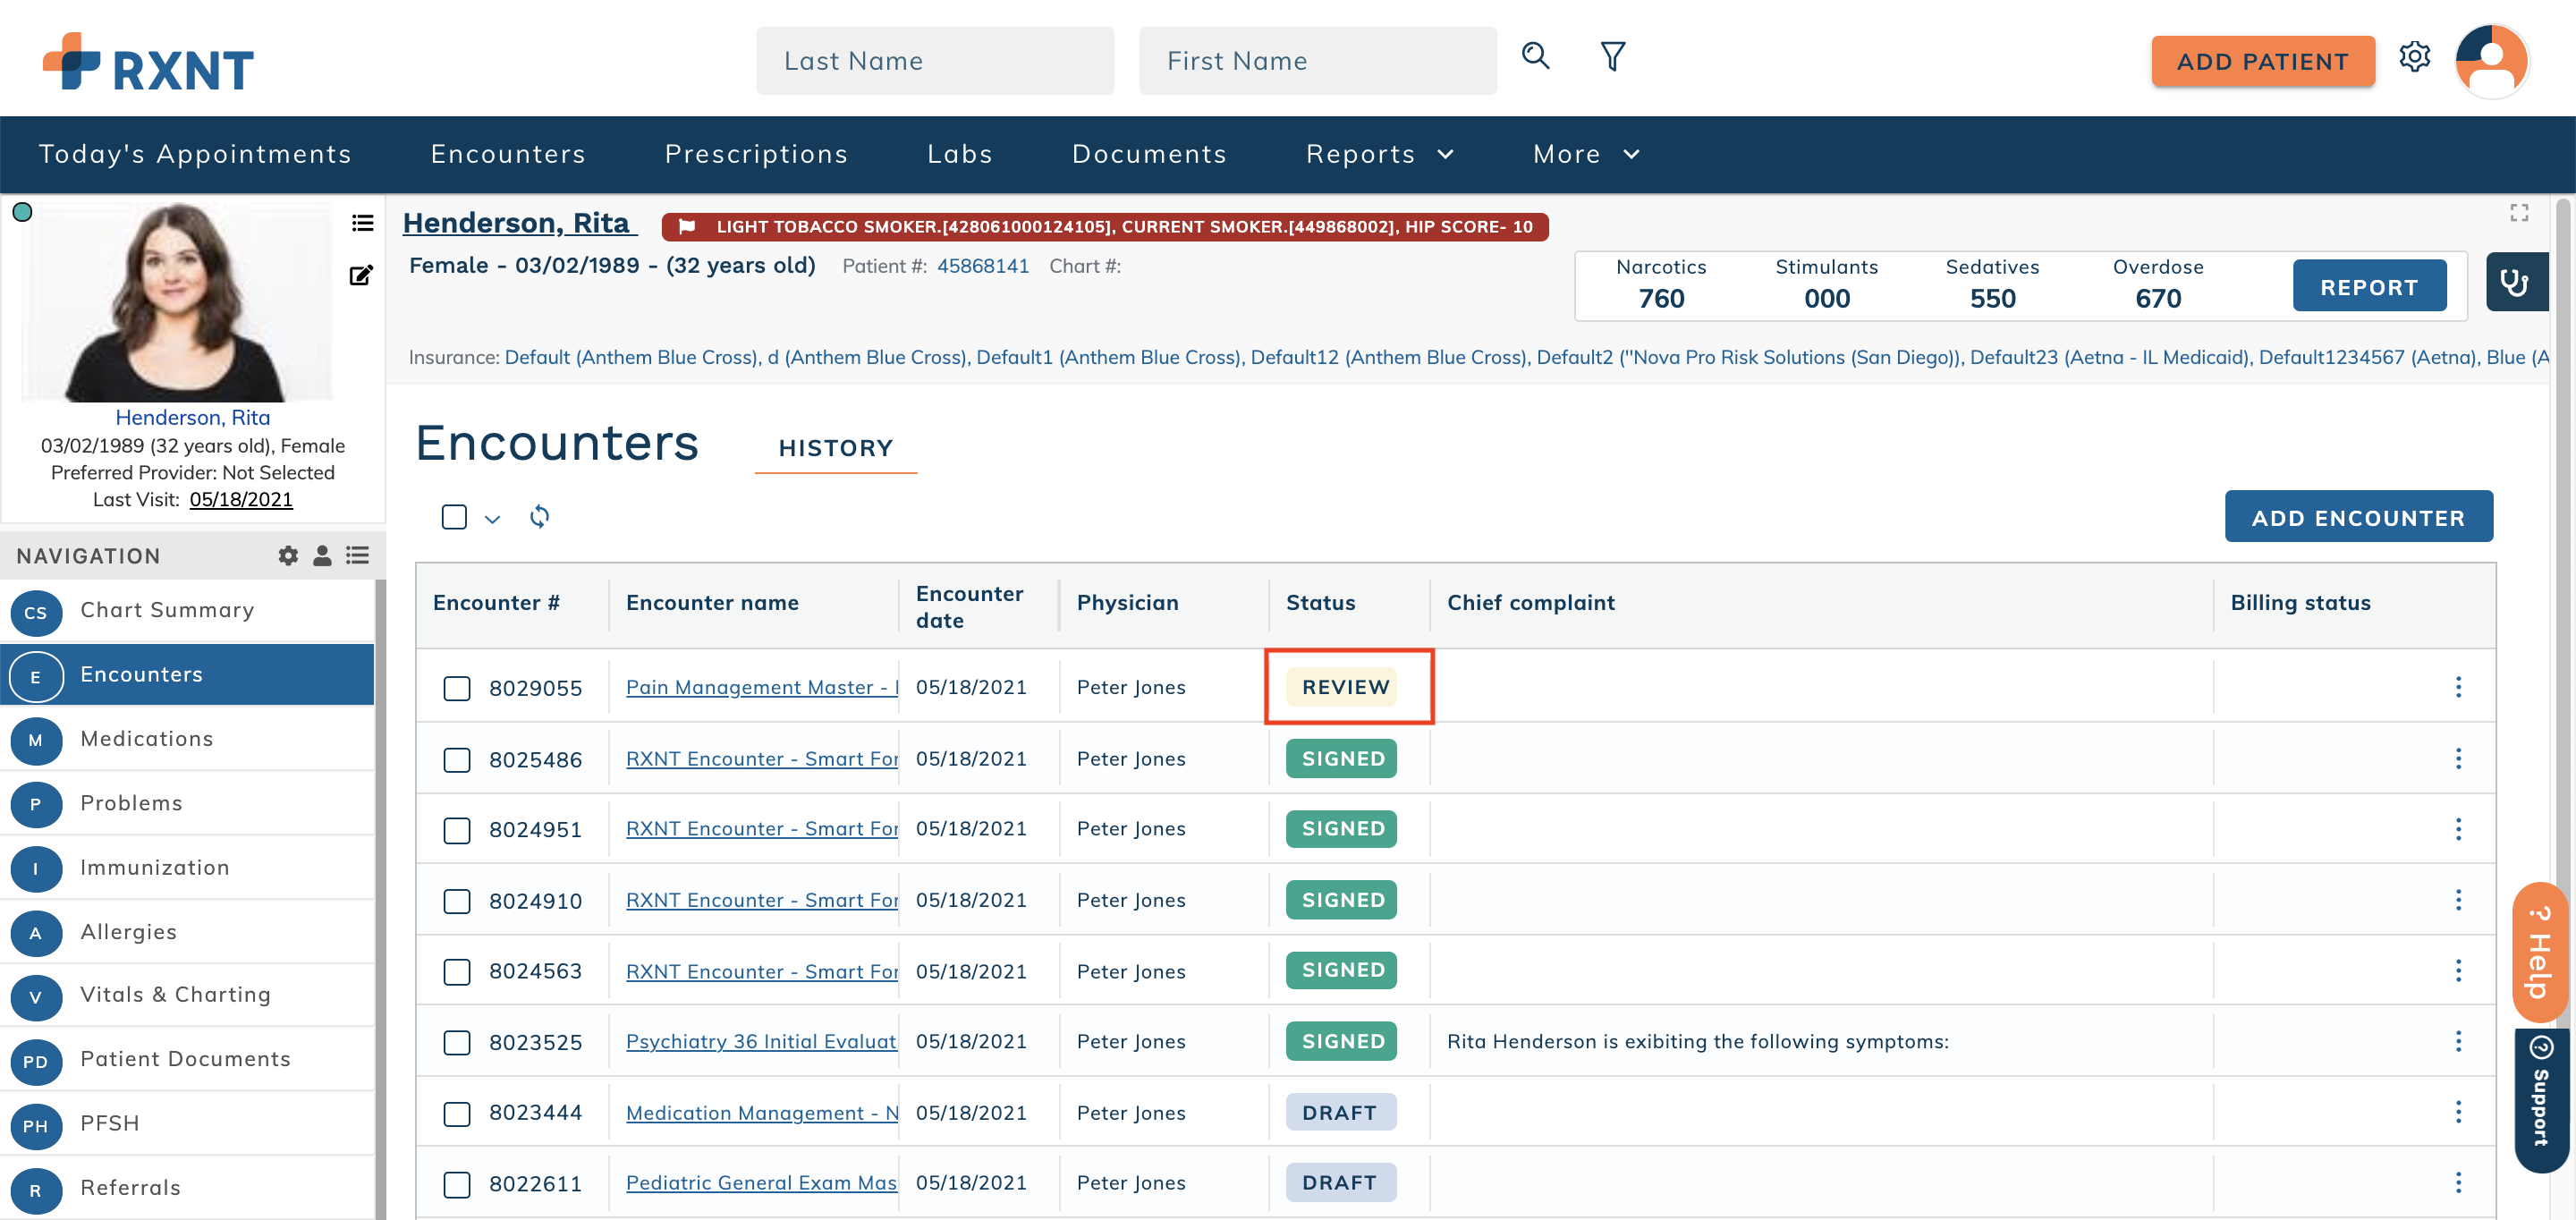Open three-dot menu for encounter 8029055
Image resolution: width=2576 pixels, height=1220 pixels.
coord(2457,687)
